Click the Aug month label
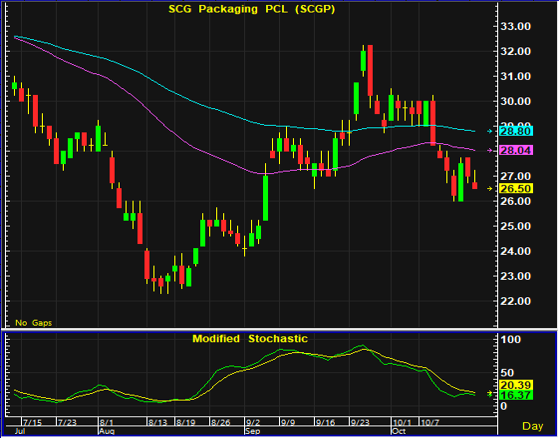The height and width of the screenshot is (438, 559). point(106,431)
